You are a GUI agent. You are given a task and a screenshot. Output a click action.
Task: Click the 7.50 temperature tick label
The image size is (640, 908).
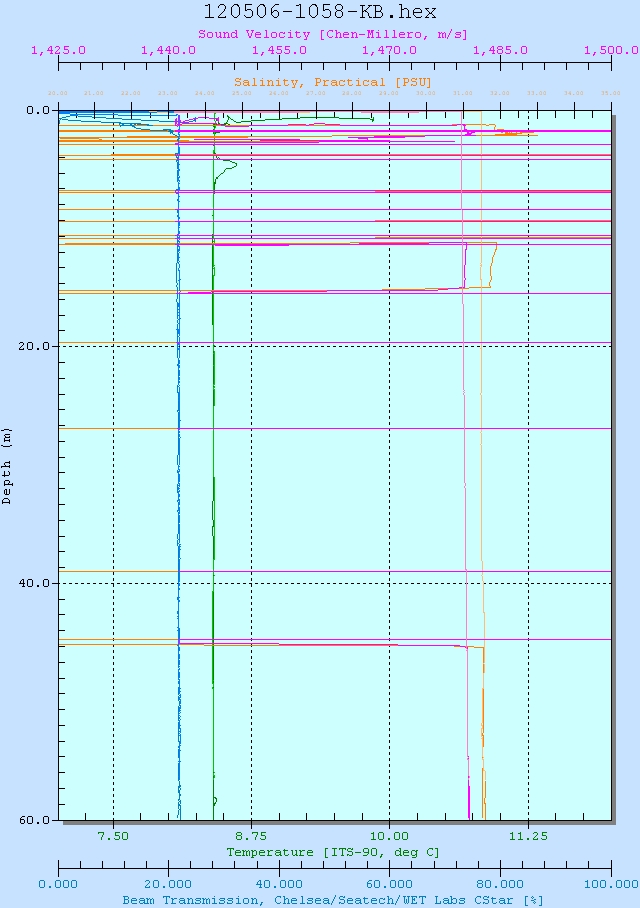coord(113,836)
